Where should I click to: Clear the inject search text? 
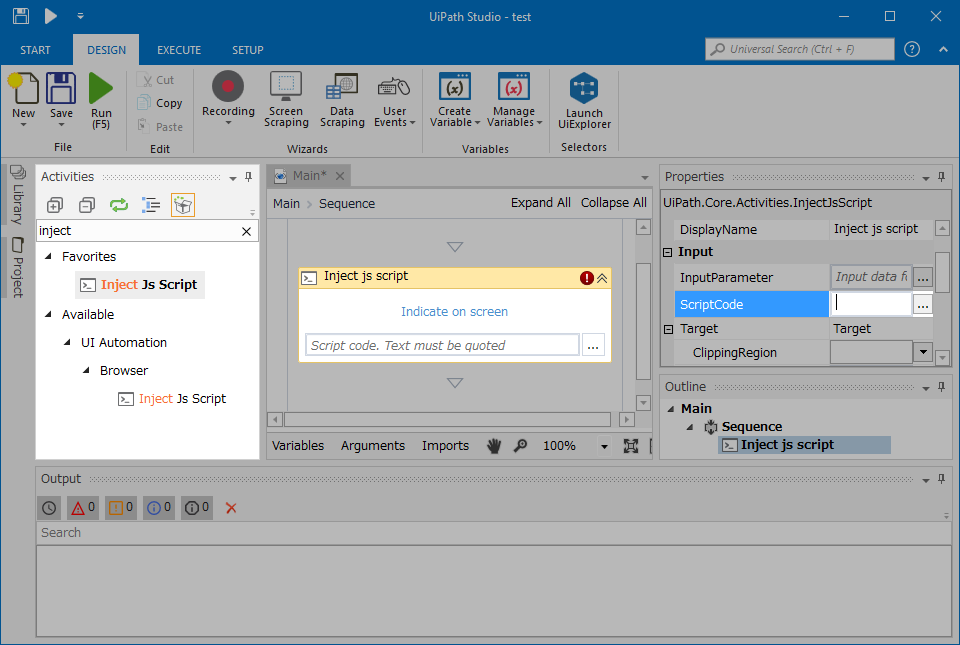pos(246,231)
